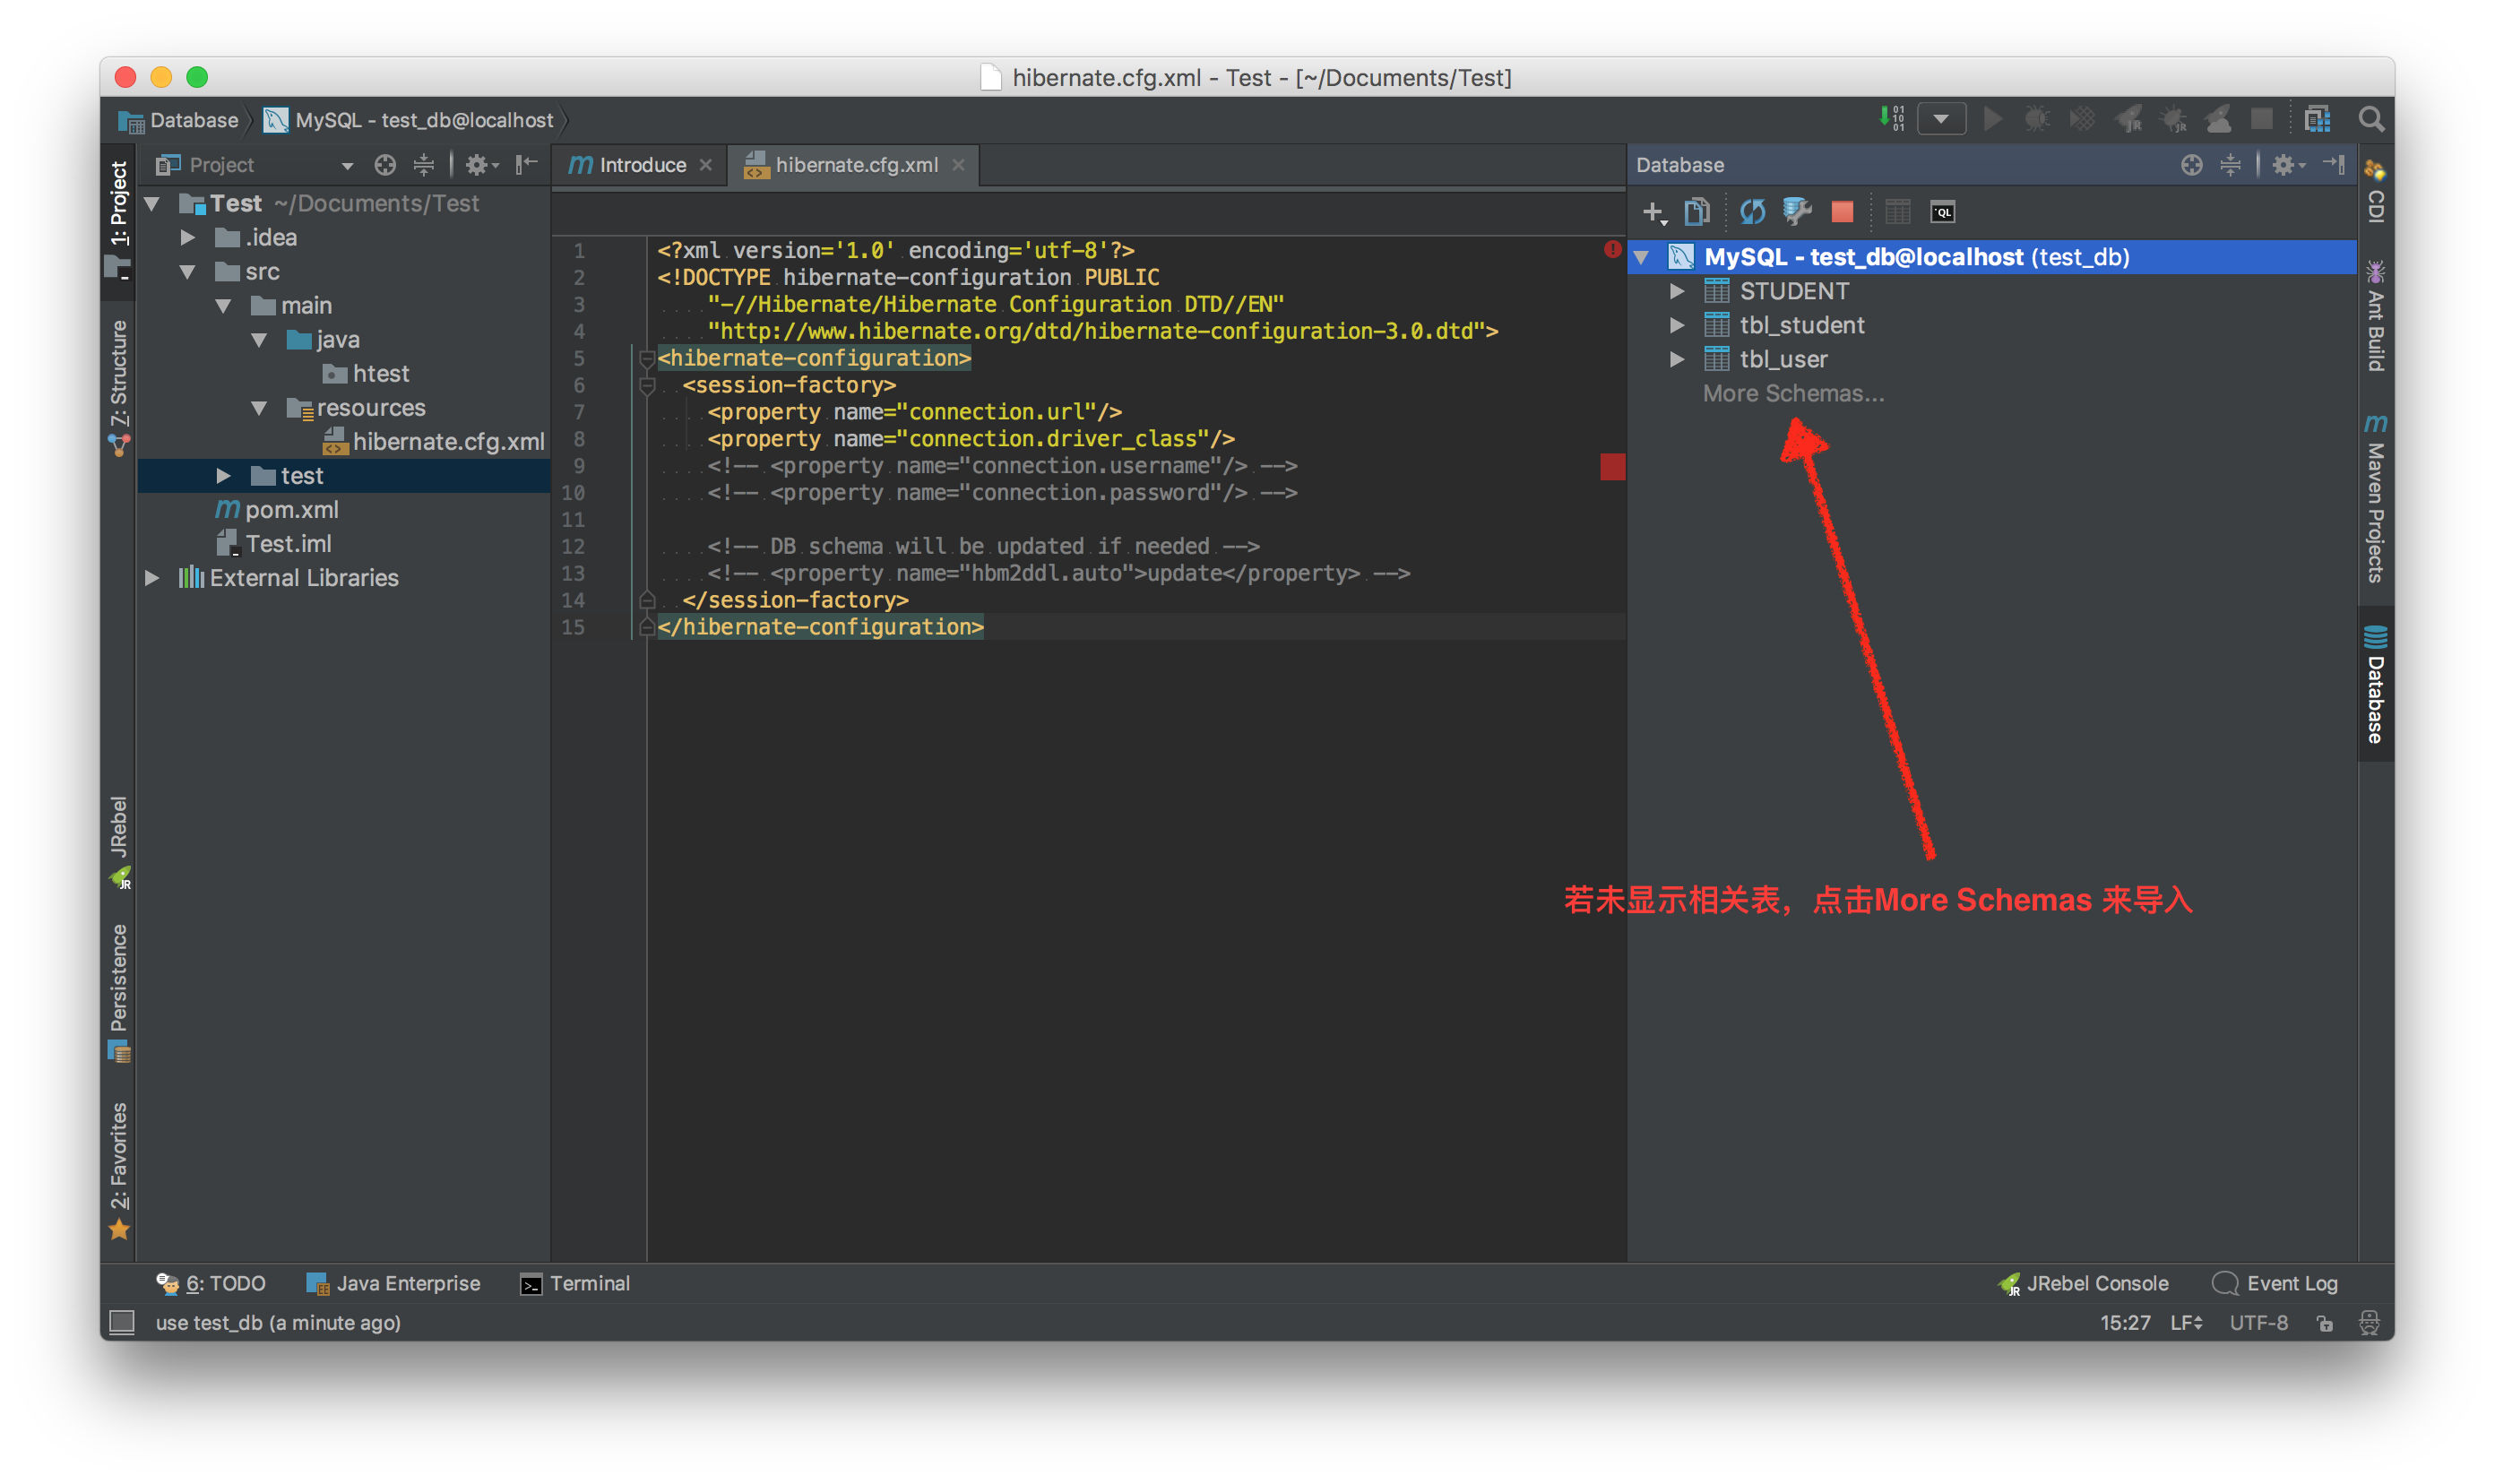Open the Project view mode dropdown
This screenshot has width=2495, height=1484.
tap(347, 166)
